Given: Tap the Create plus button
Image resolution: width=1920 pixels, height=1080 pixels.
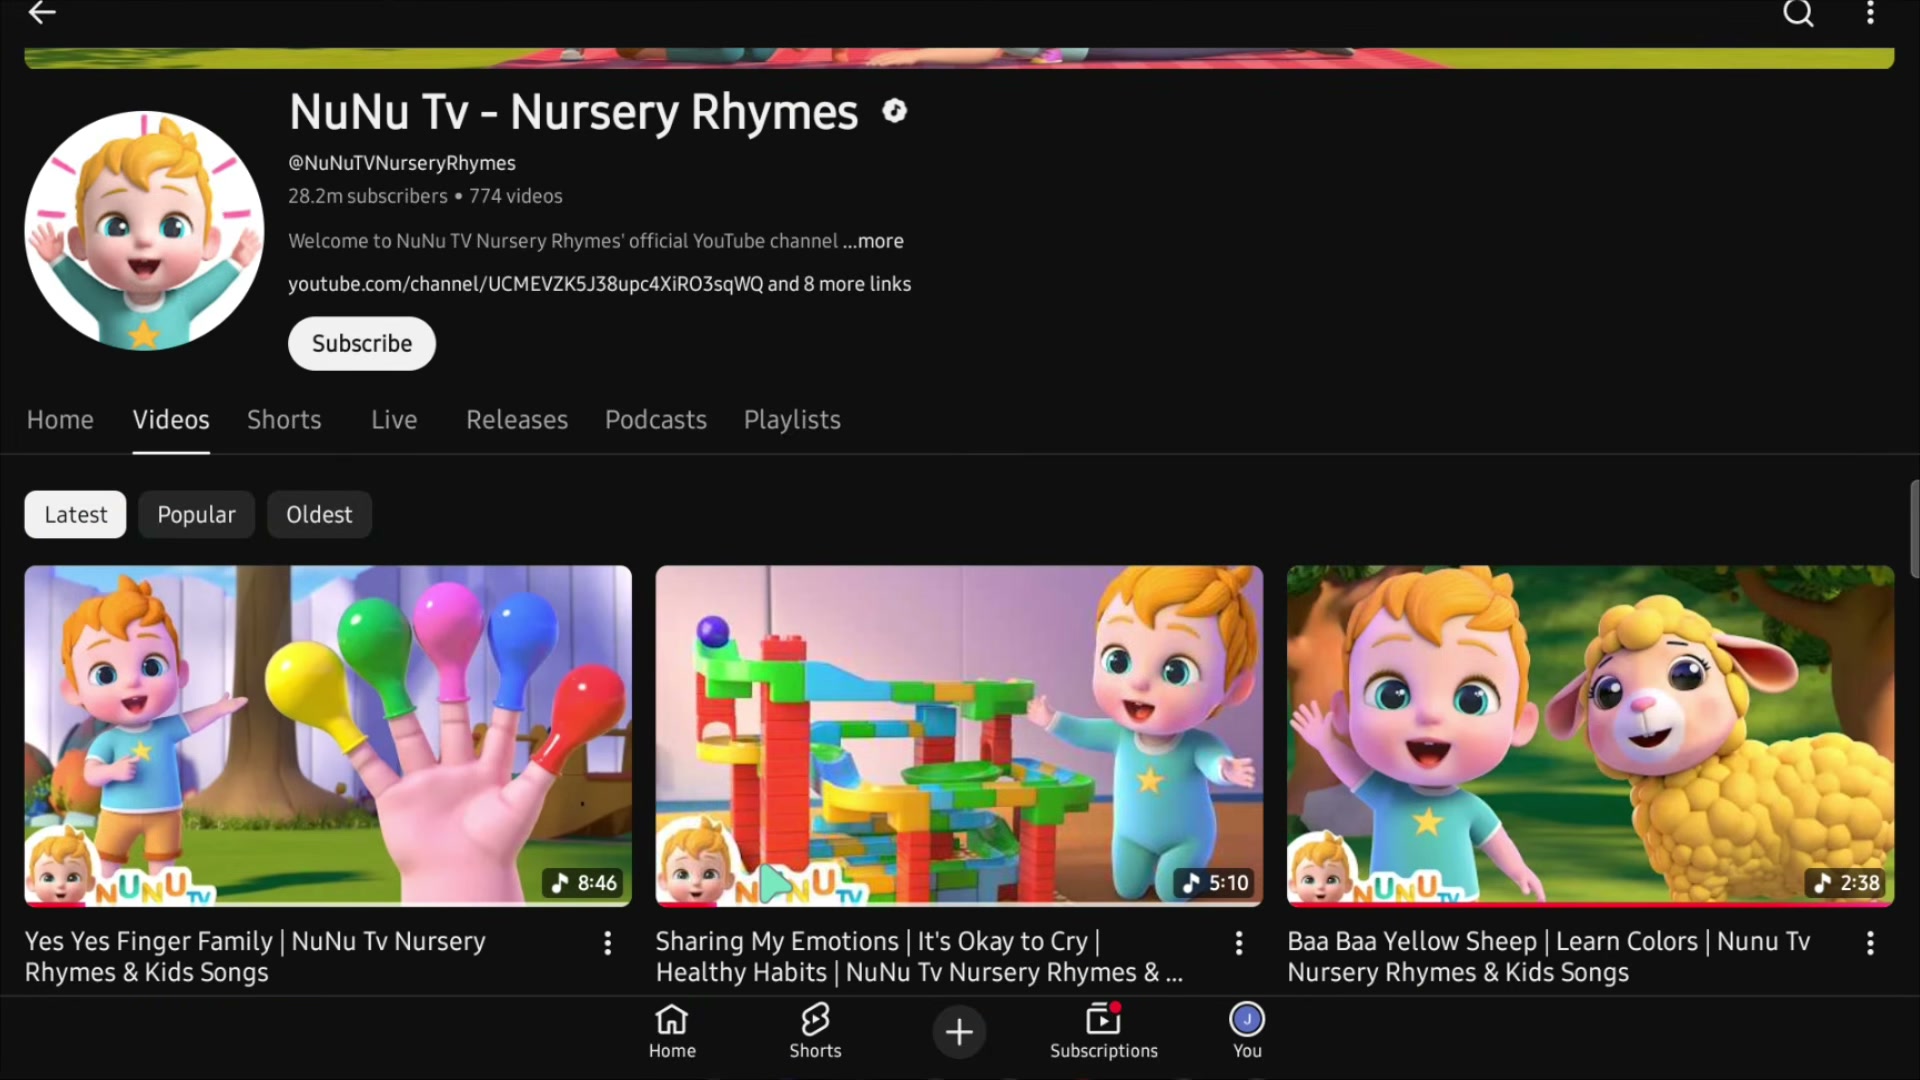Looking at the screenshot, I should coord(959,1031).
